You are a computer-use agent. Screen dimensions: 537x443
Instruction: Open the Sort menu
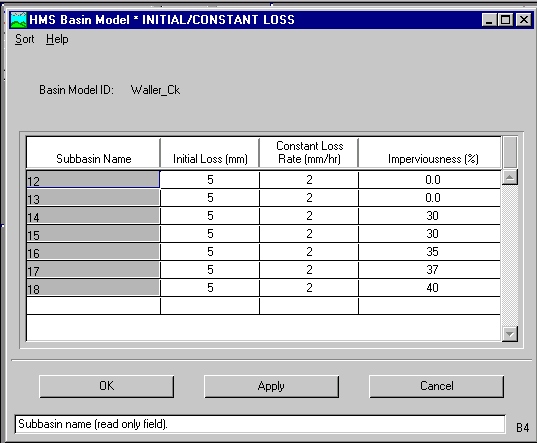[24, 39]
